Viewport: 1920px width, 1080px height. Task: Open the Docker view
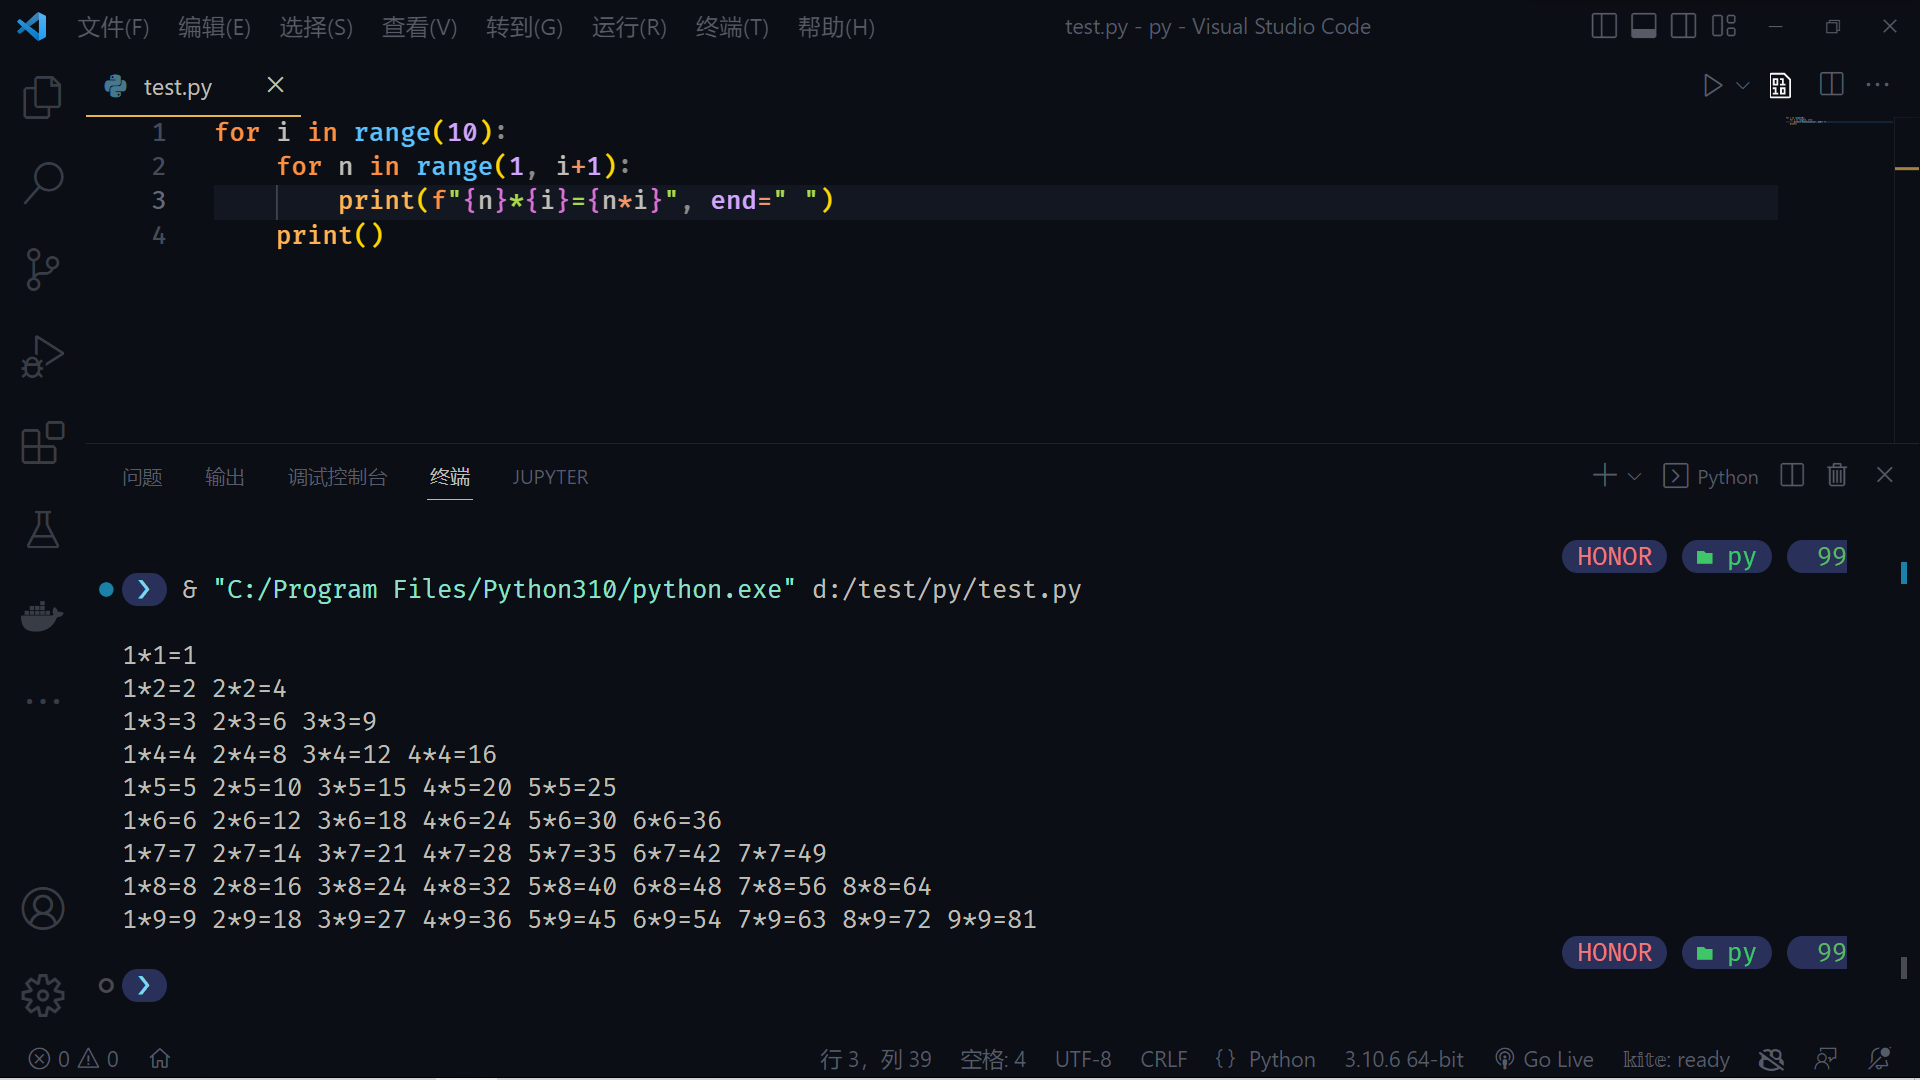point(42,615)
